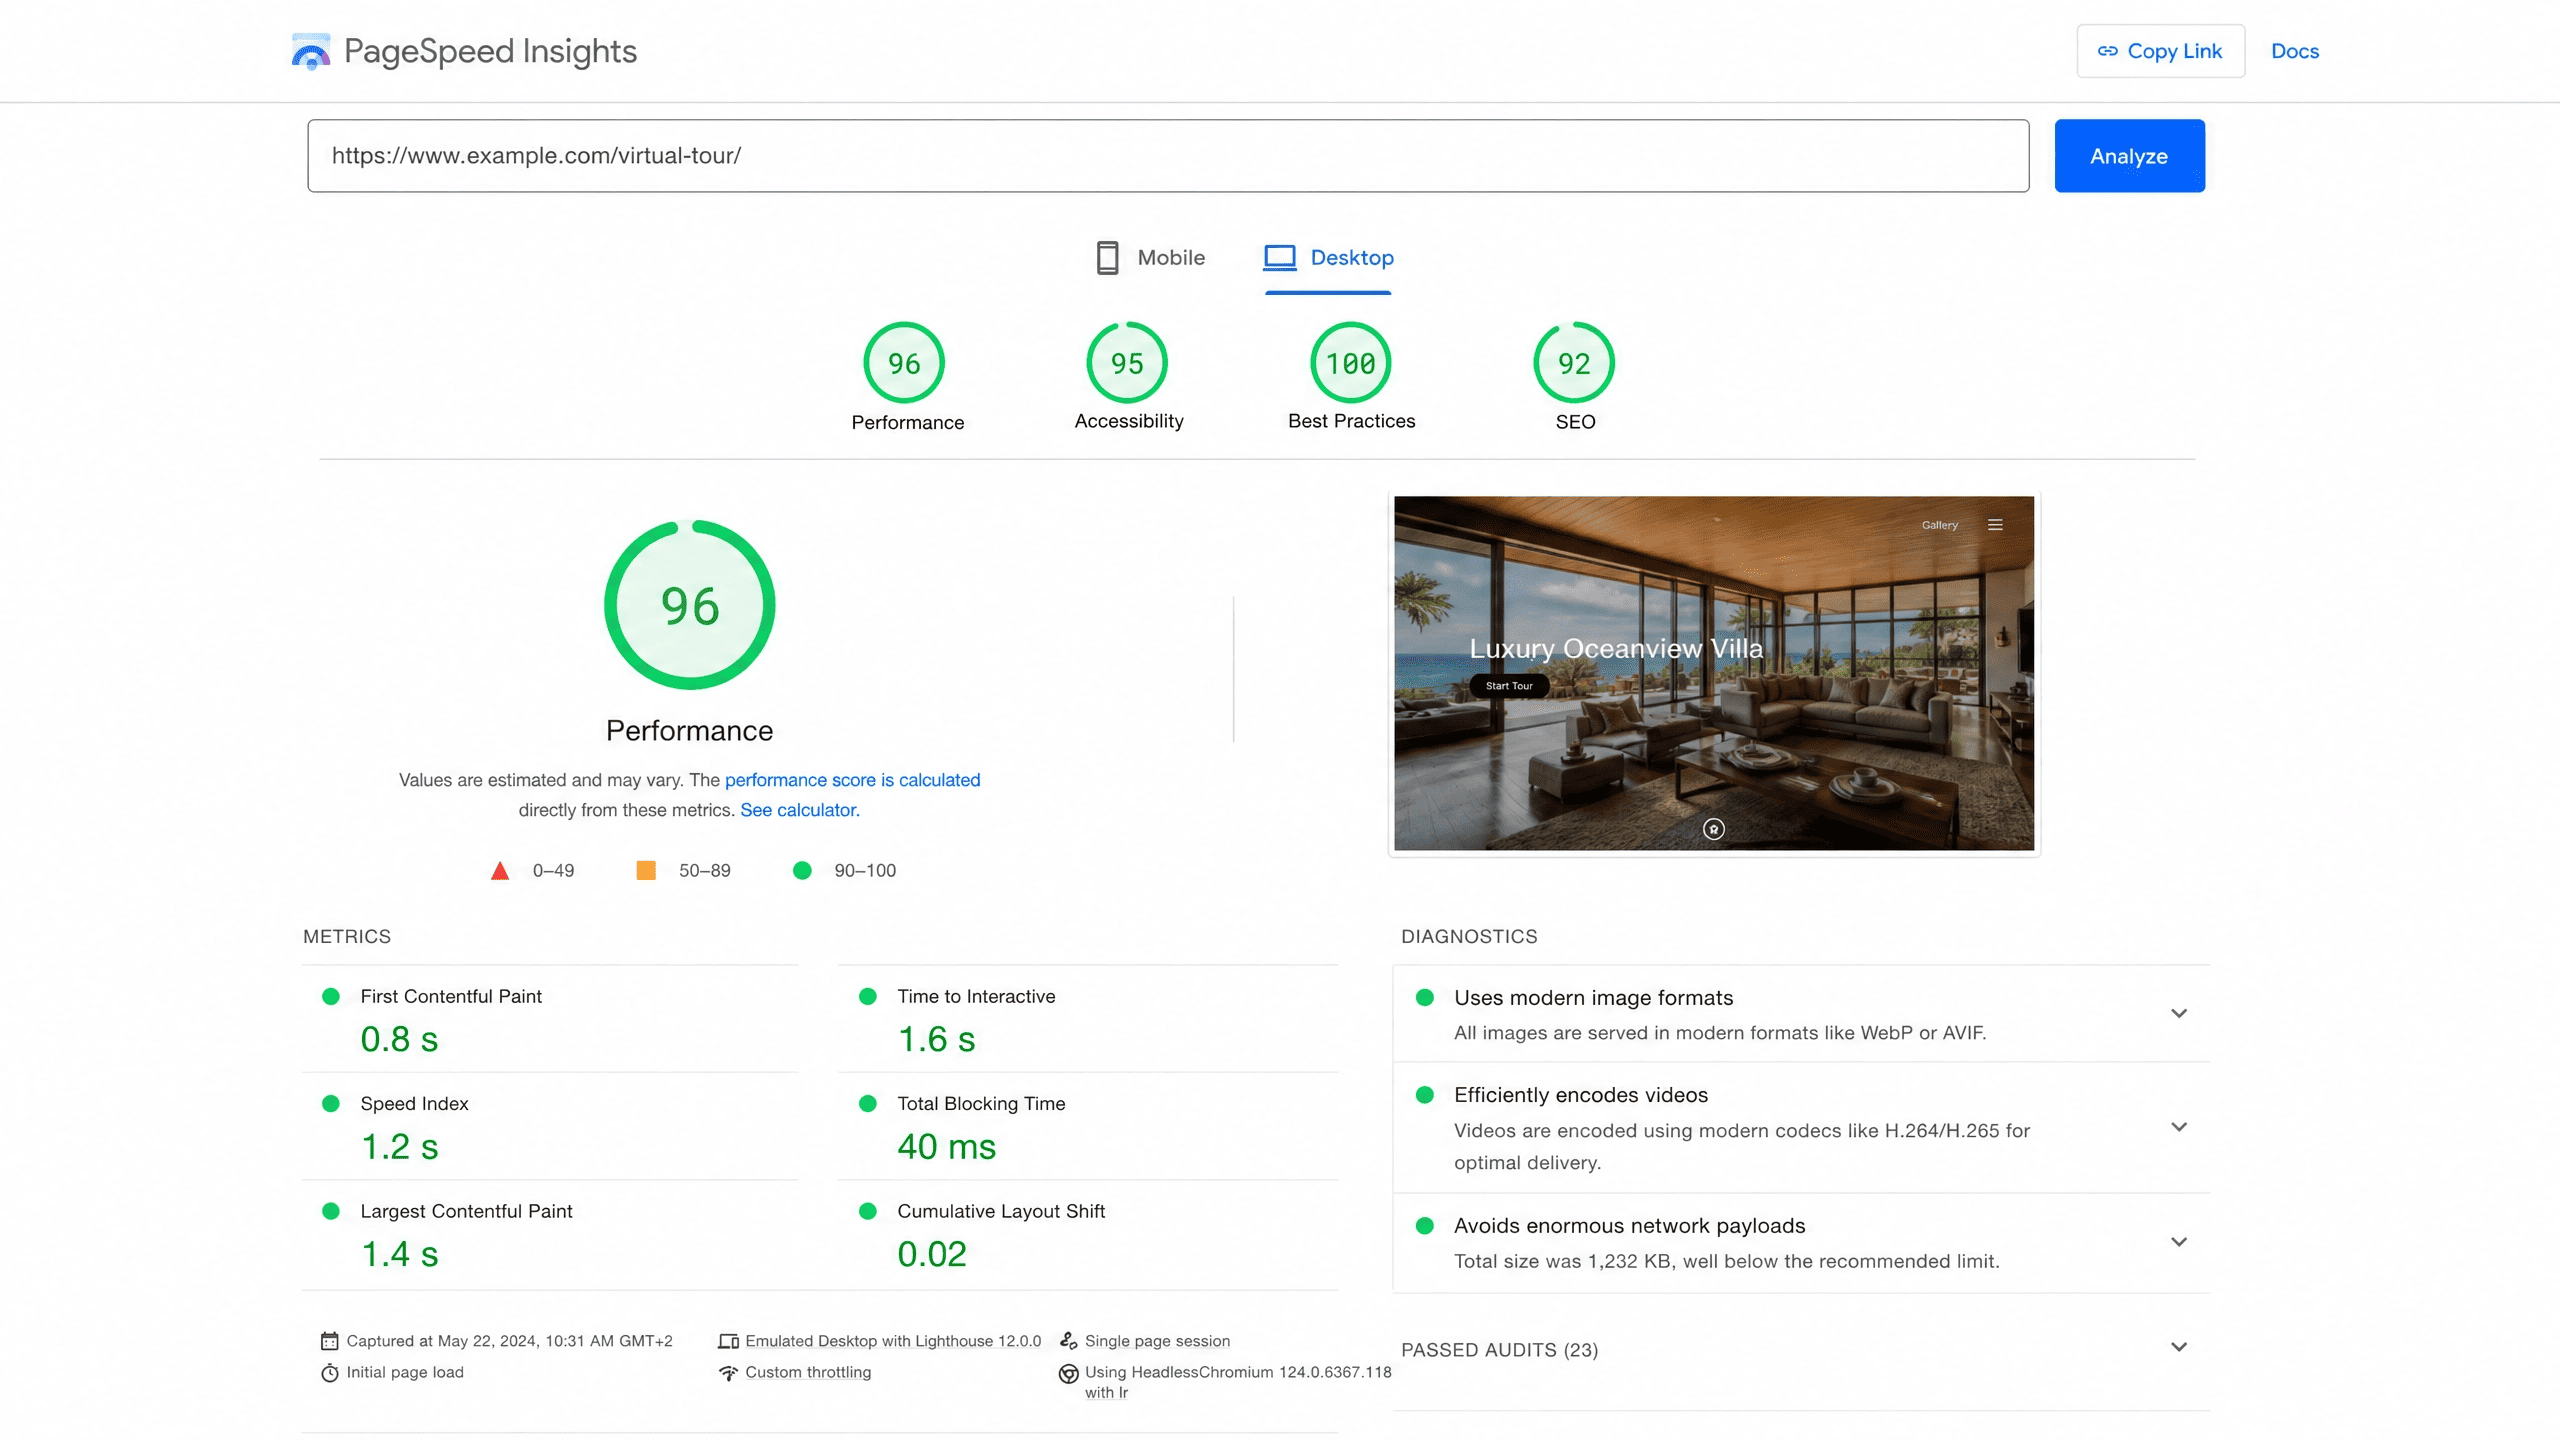
Task: Click the orange square 50–89 legend icon
Action: 646,871
